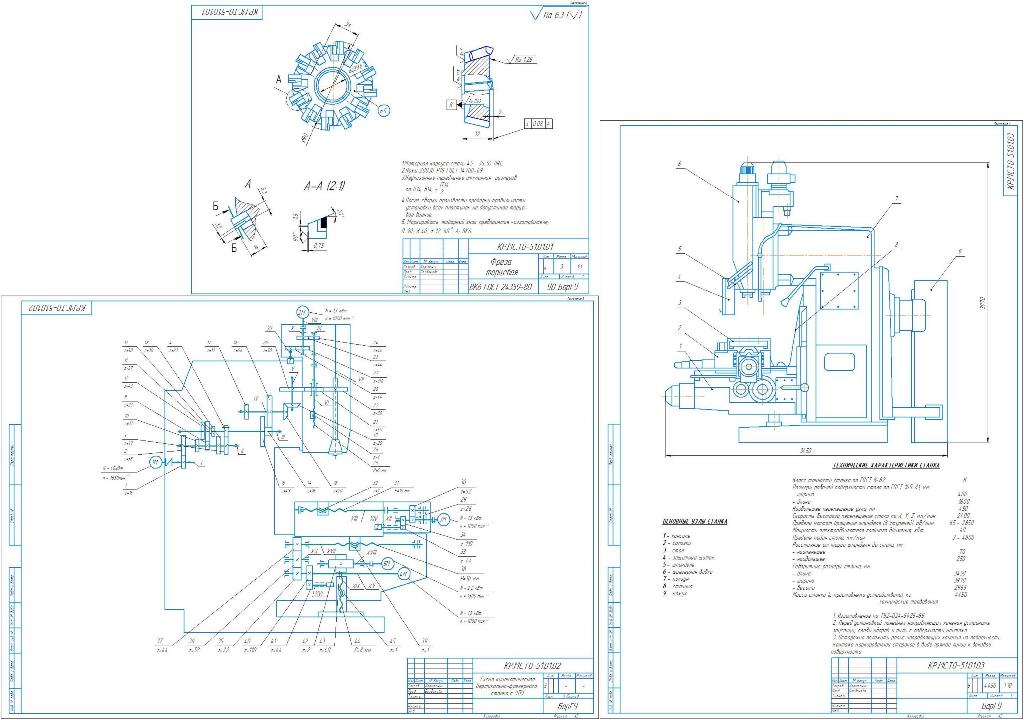Click the rotated designation stamp on the machine sheet
The width and height of the screenshot is (1024, 720).
1008,160
